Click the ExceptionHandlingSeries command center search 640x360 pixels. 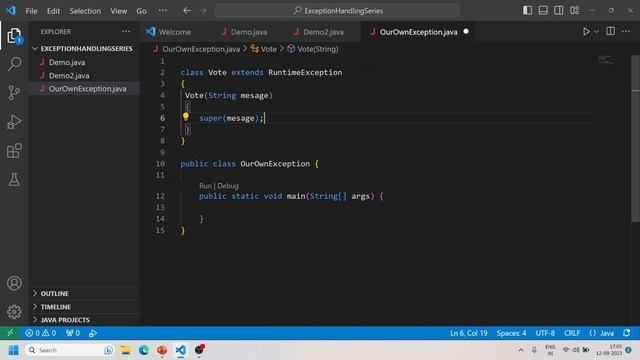point(337,11)
